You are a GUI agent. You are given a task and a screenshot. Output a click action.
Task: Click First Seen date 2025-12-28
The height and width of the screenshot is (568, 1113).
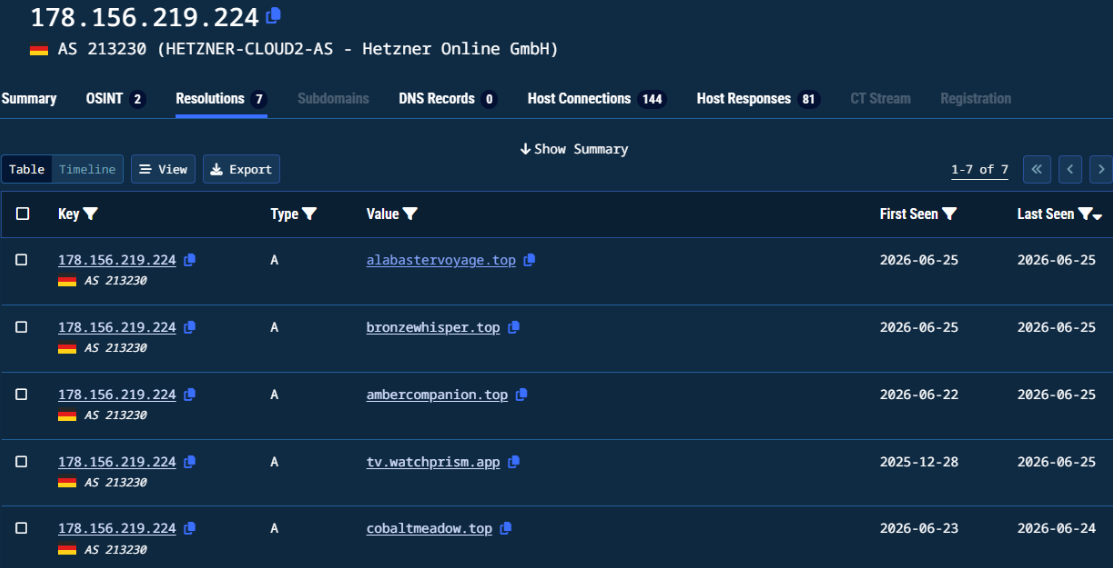pyautogui.click(x=919, y=462)
